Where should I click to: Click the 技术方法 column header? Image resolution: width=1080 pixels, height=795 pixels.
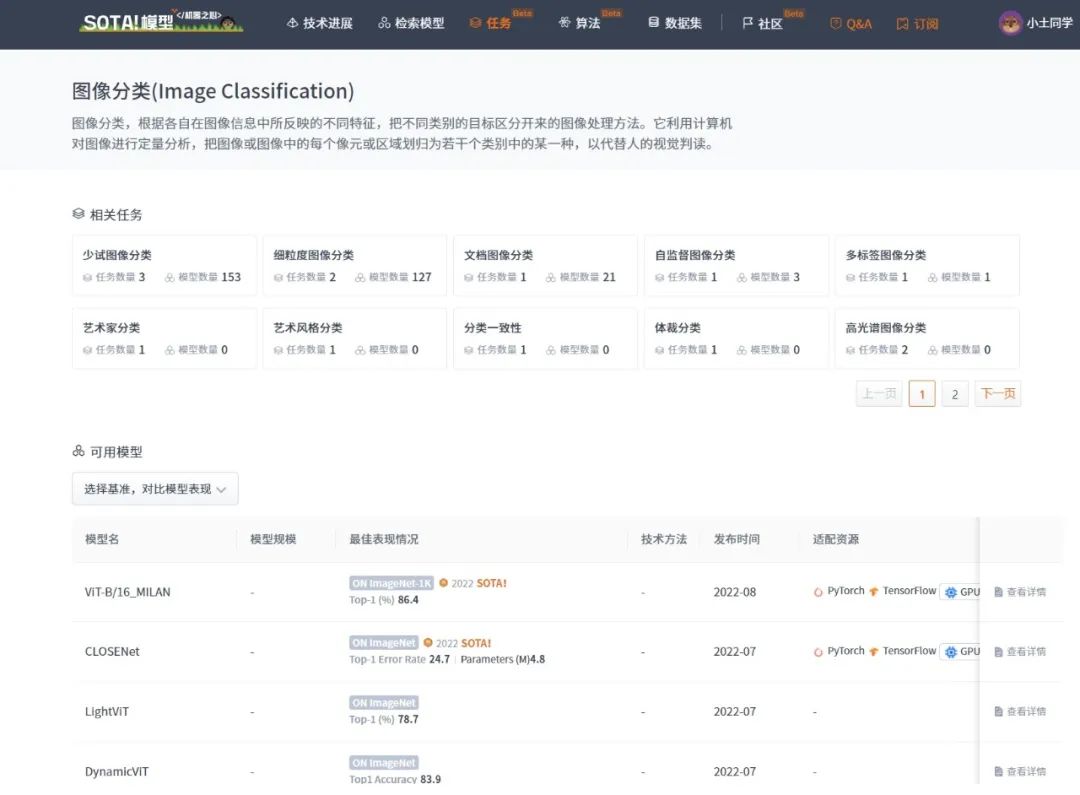(x=664, y=539)
